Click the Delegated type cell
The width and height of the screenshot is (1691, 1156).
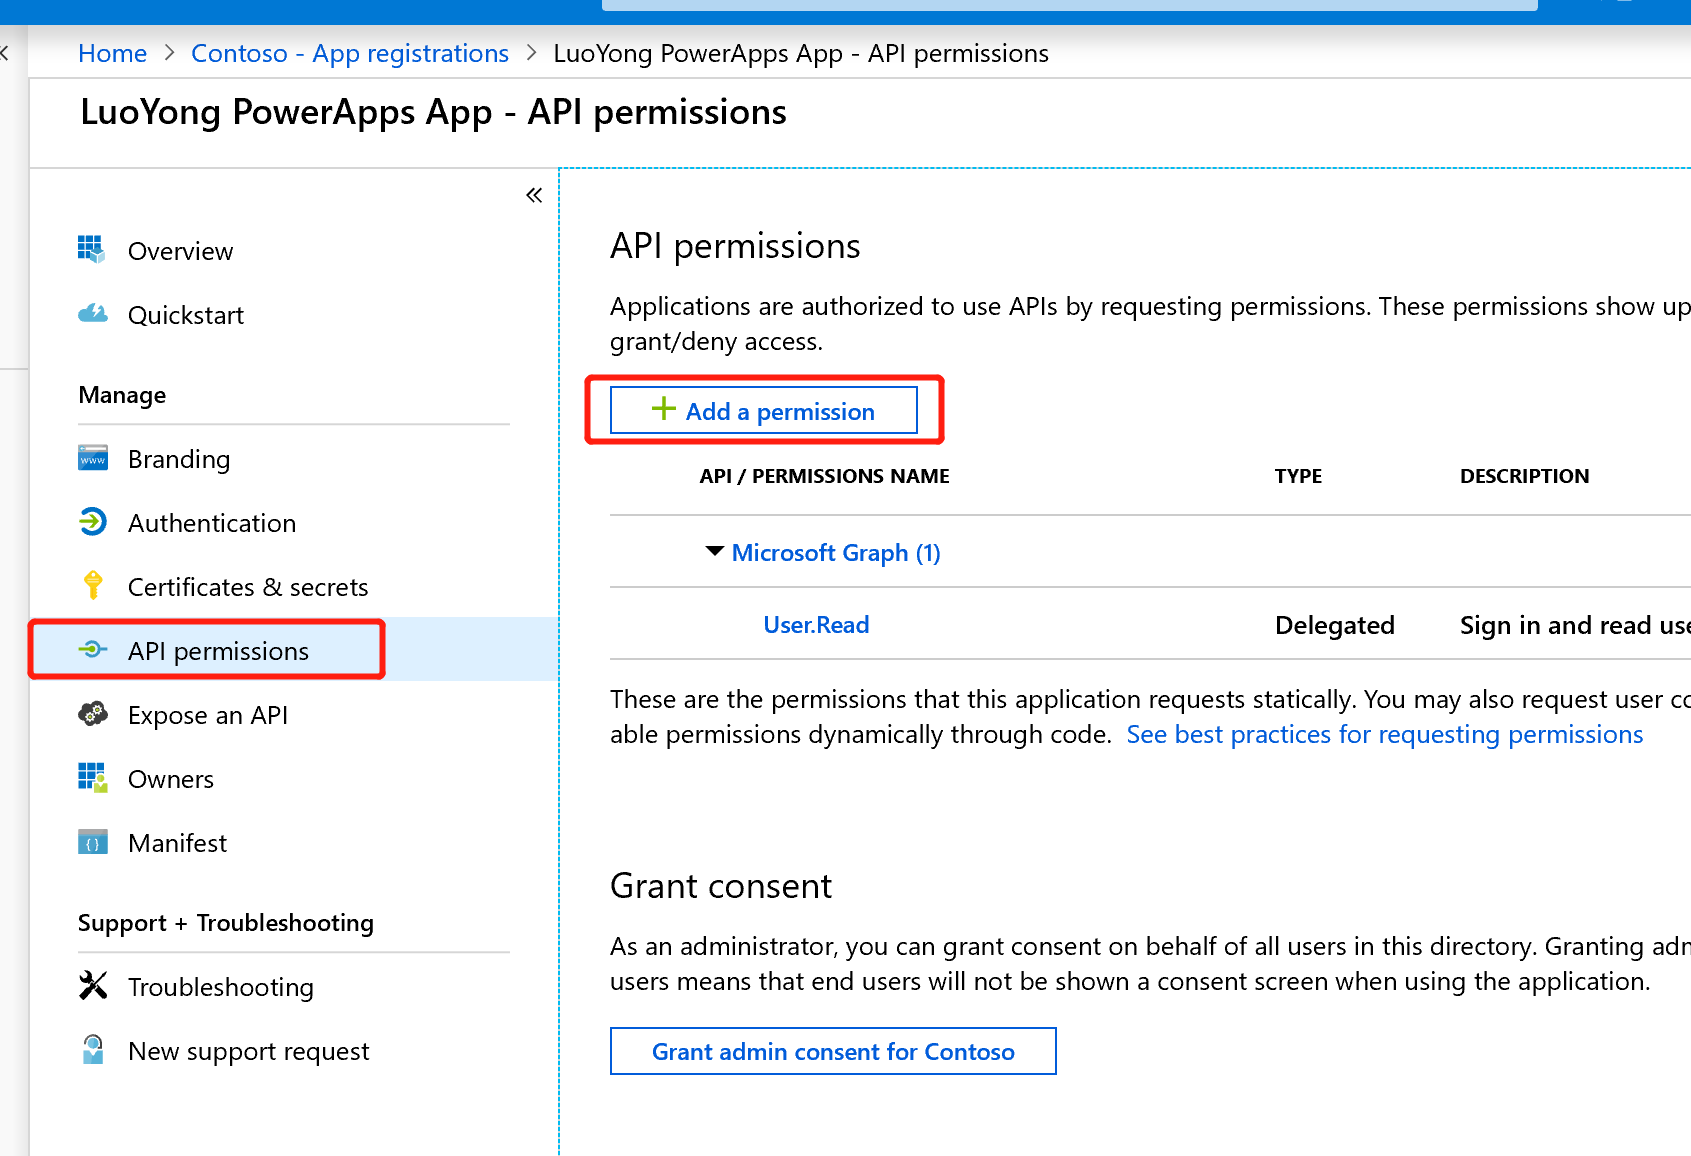[1334, 625]
